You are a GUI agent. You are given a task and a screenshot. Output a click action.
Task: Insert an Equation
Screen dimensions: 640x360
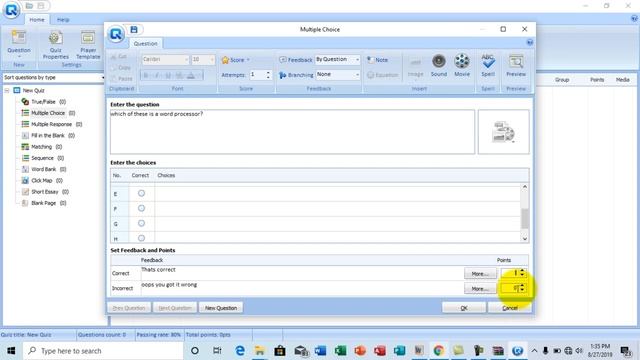(x=382, y=75)
